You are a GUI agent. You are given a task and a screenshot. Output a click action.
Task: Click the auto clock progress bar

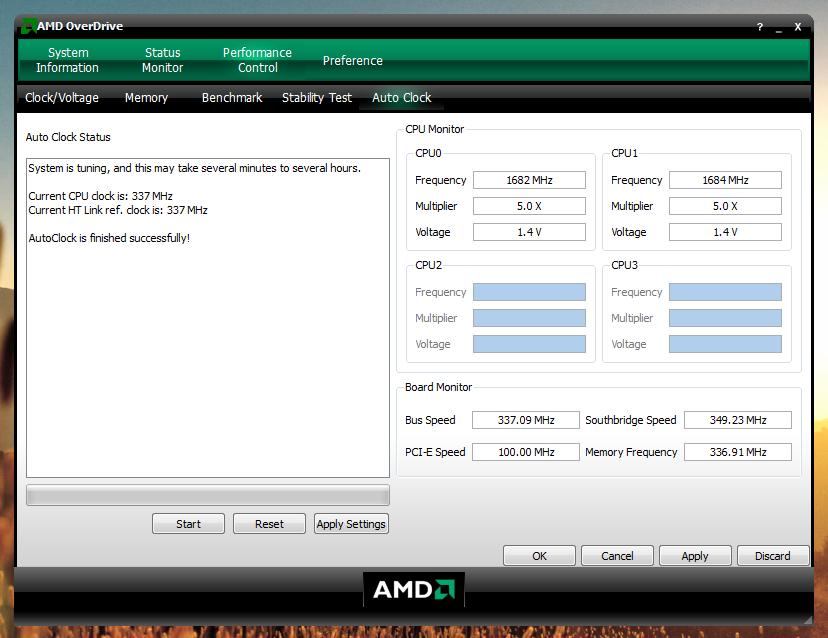click(208, 495)
